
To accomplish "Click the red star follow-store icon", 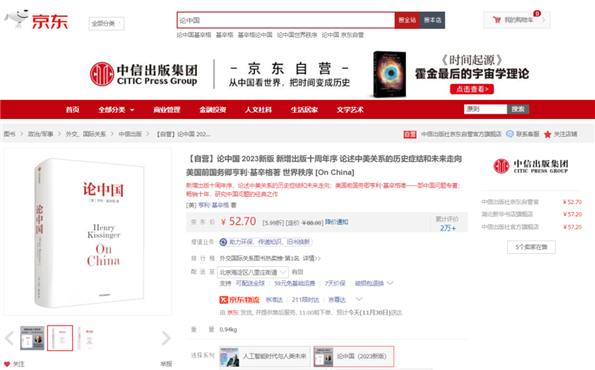I will tap(547, 134).
